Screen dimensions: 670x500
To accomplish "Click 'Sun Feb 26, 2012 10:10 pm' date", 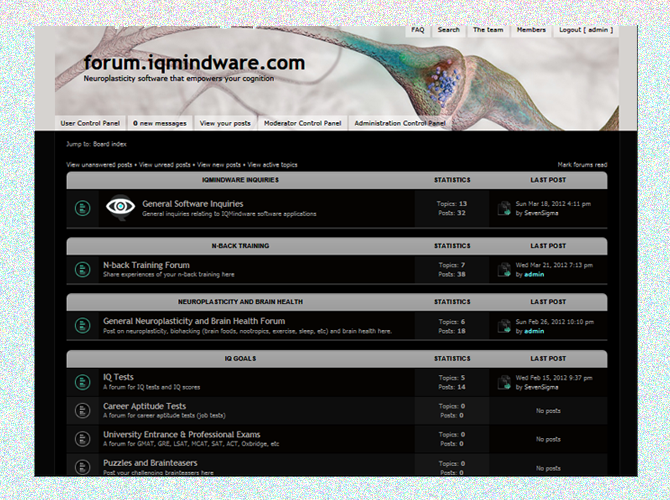I will point(555,322).
